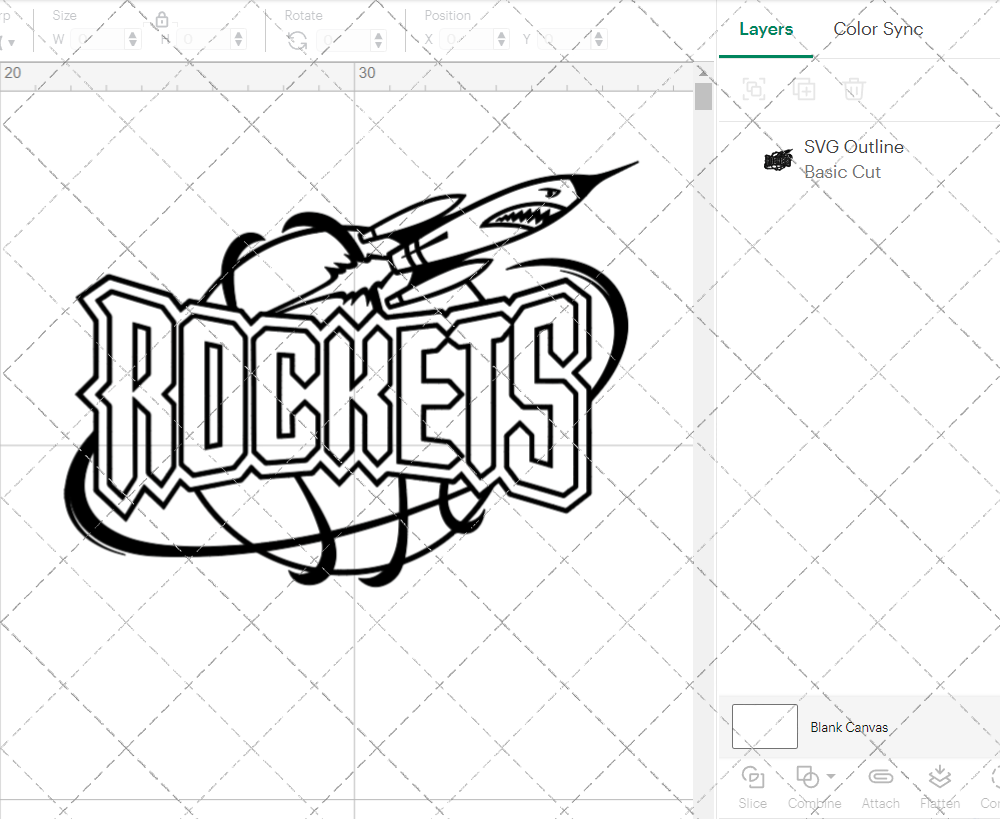
Task: Select the Slice tool
Action: [x=752, y=787]
